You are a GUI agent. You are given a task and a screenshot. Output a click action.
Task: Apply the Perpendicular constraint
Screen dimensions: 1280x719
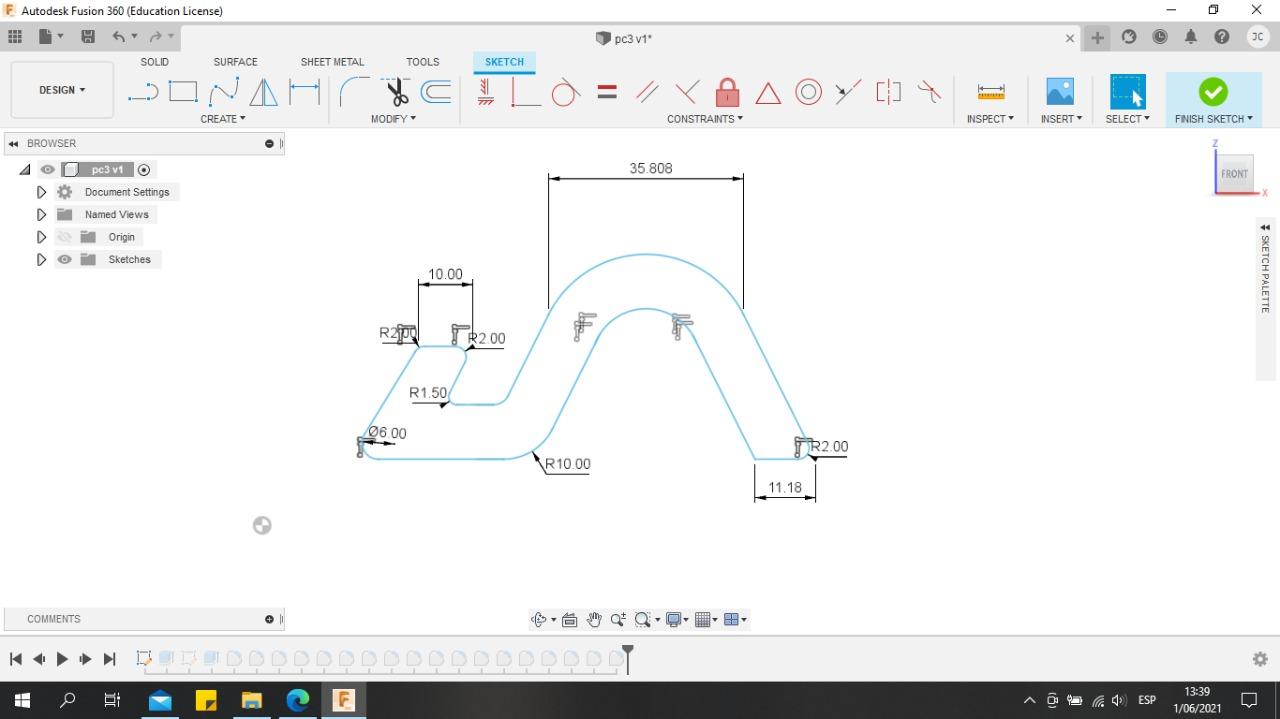pyautogui.click(x=687, y=93)
